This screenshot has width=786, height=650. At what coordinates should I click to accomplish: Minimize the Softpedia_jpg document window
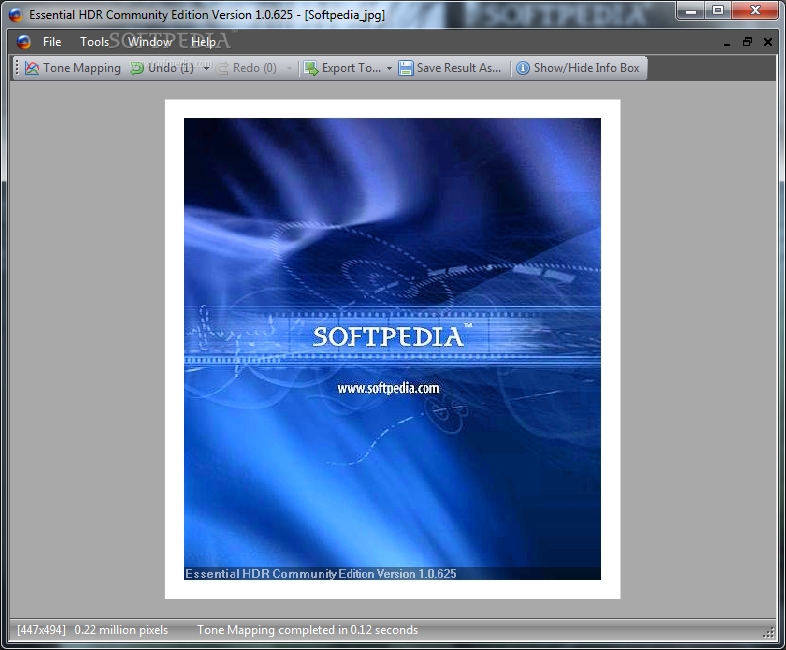(x=727, y=43)
